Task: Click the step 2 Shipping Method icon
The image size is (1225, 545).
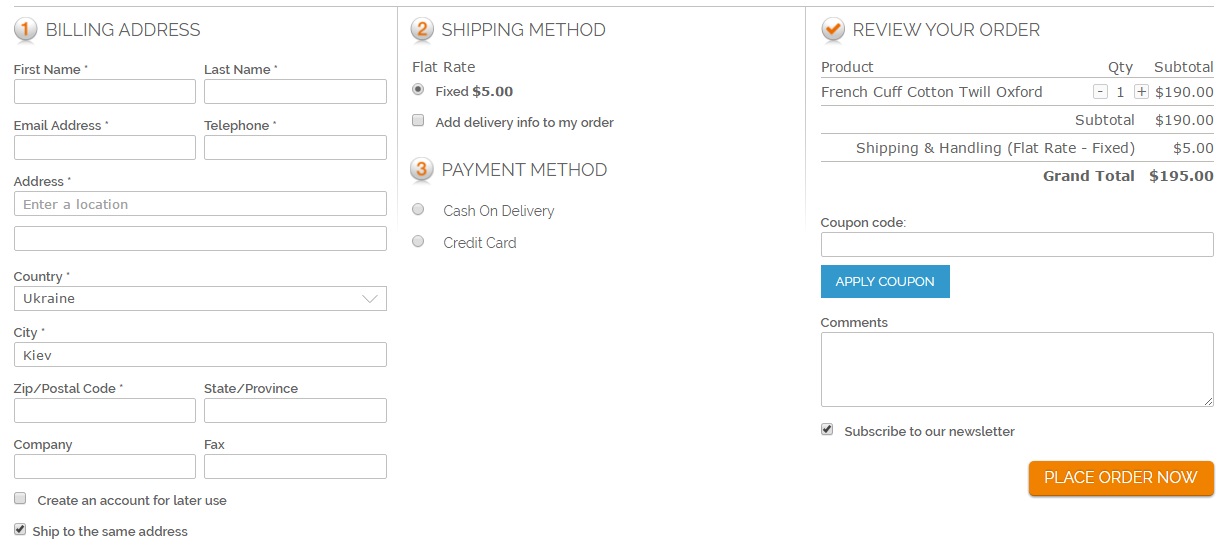Action: point(422,30)
